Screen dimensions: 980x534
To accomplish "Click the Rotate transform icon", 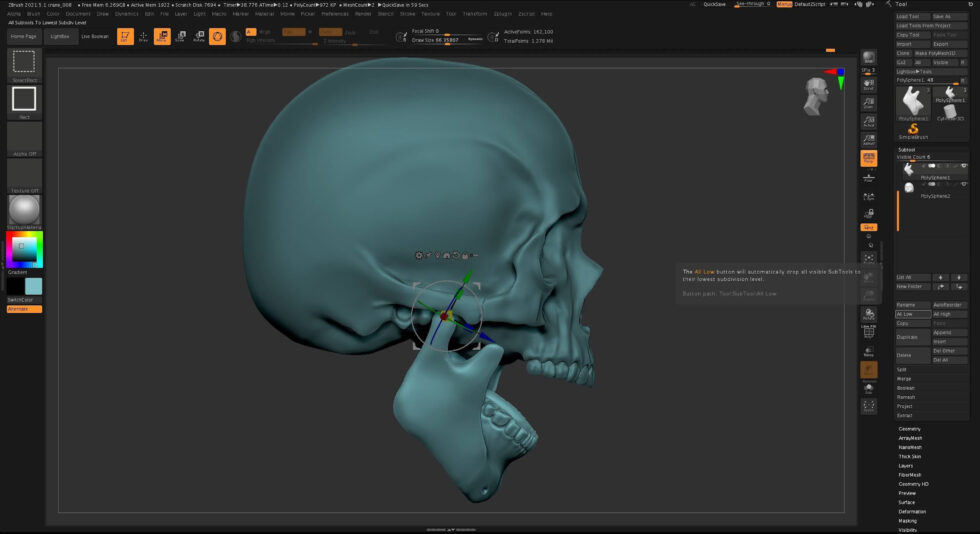I will 198,37.
